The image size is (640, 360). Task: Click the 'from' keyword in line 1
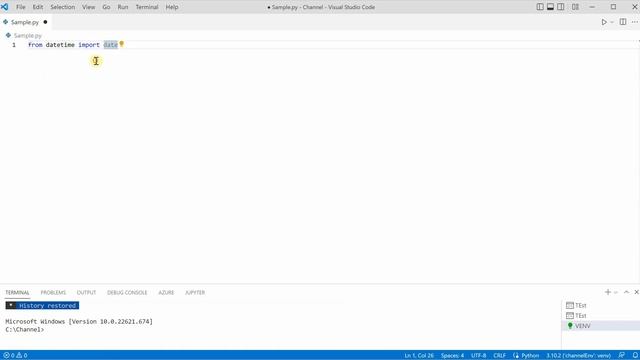click(35, 45)
